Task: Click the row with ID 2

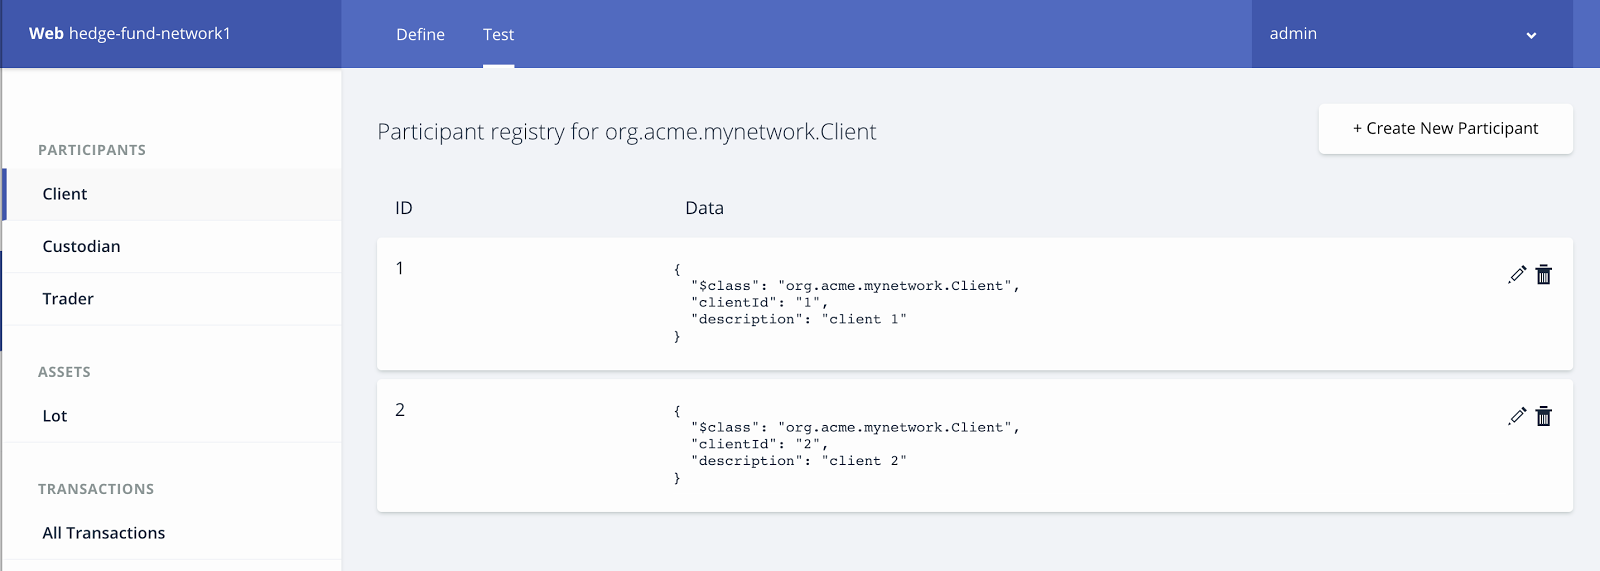Action: [x=400, y=410]
